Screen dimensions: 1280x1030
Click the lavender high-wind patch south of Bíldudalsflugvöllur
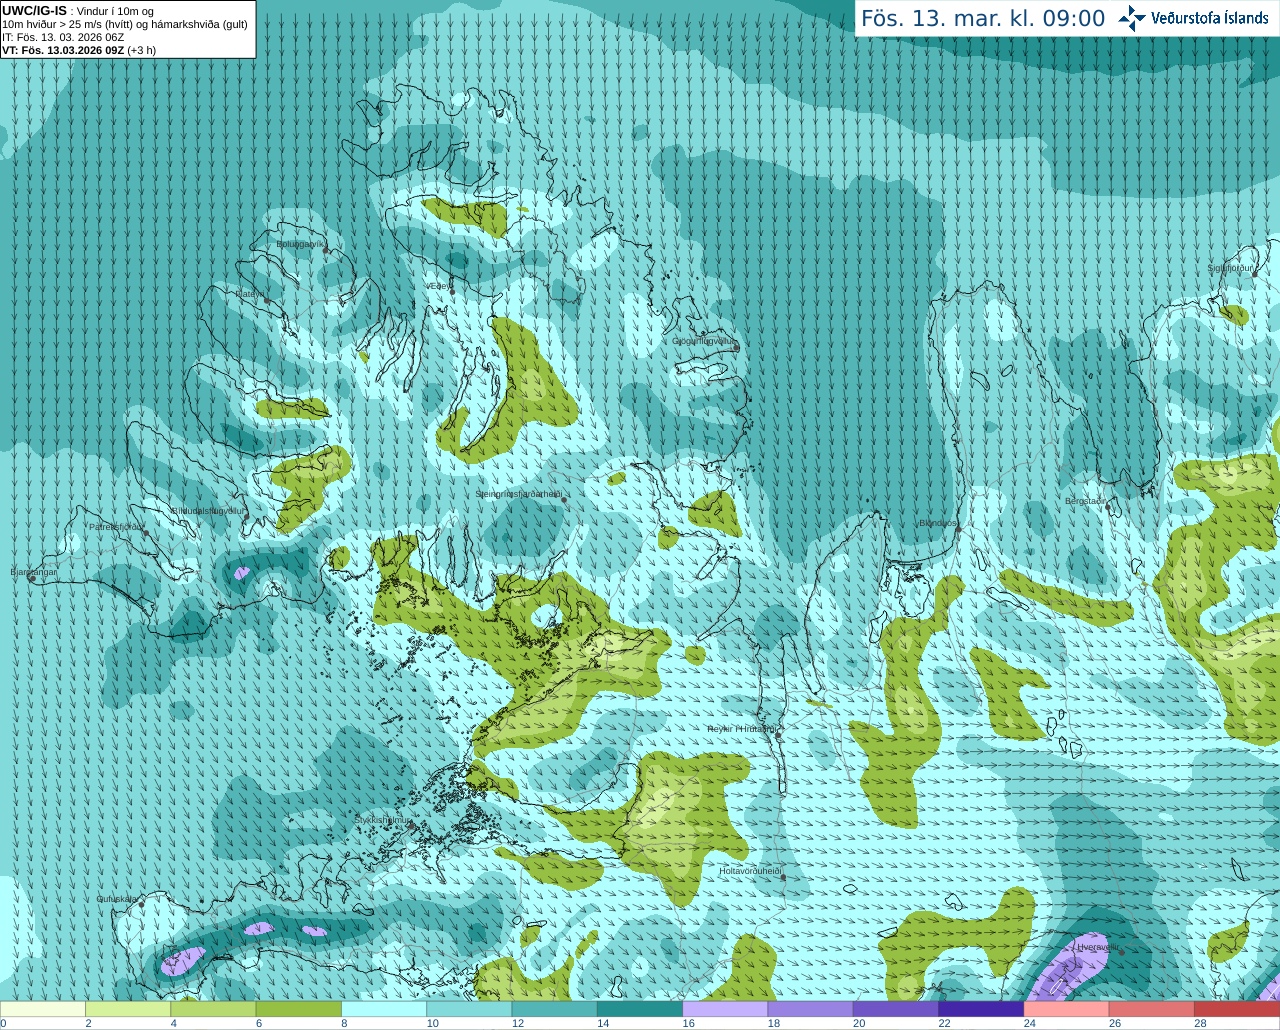point(241,573)
